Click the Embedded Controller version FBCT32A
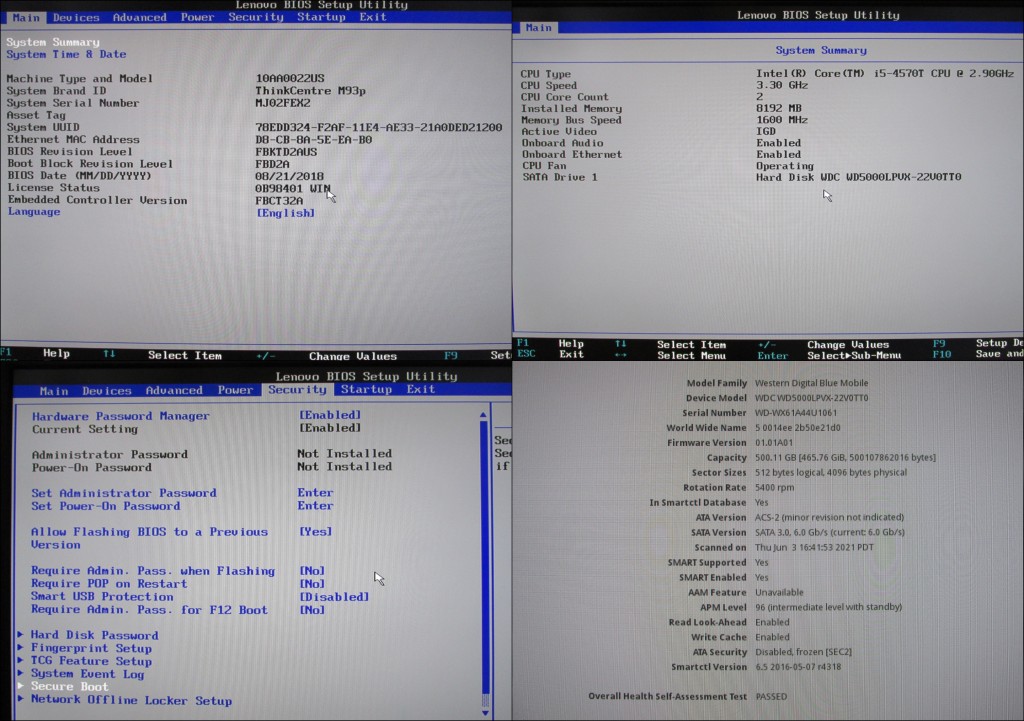Screen dimensions: 1024x721 279,201
